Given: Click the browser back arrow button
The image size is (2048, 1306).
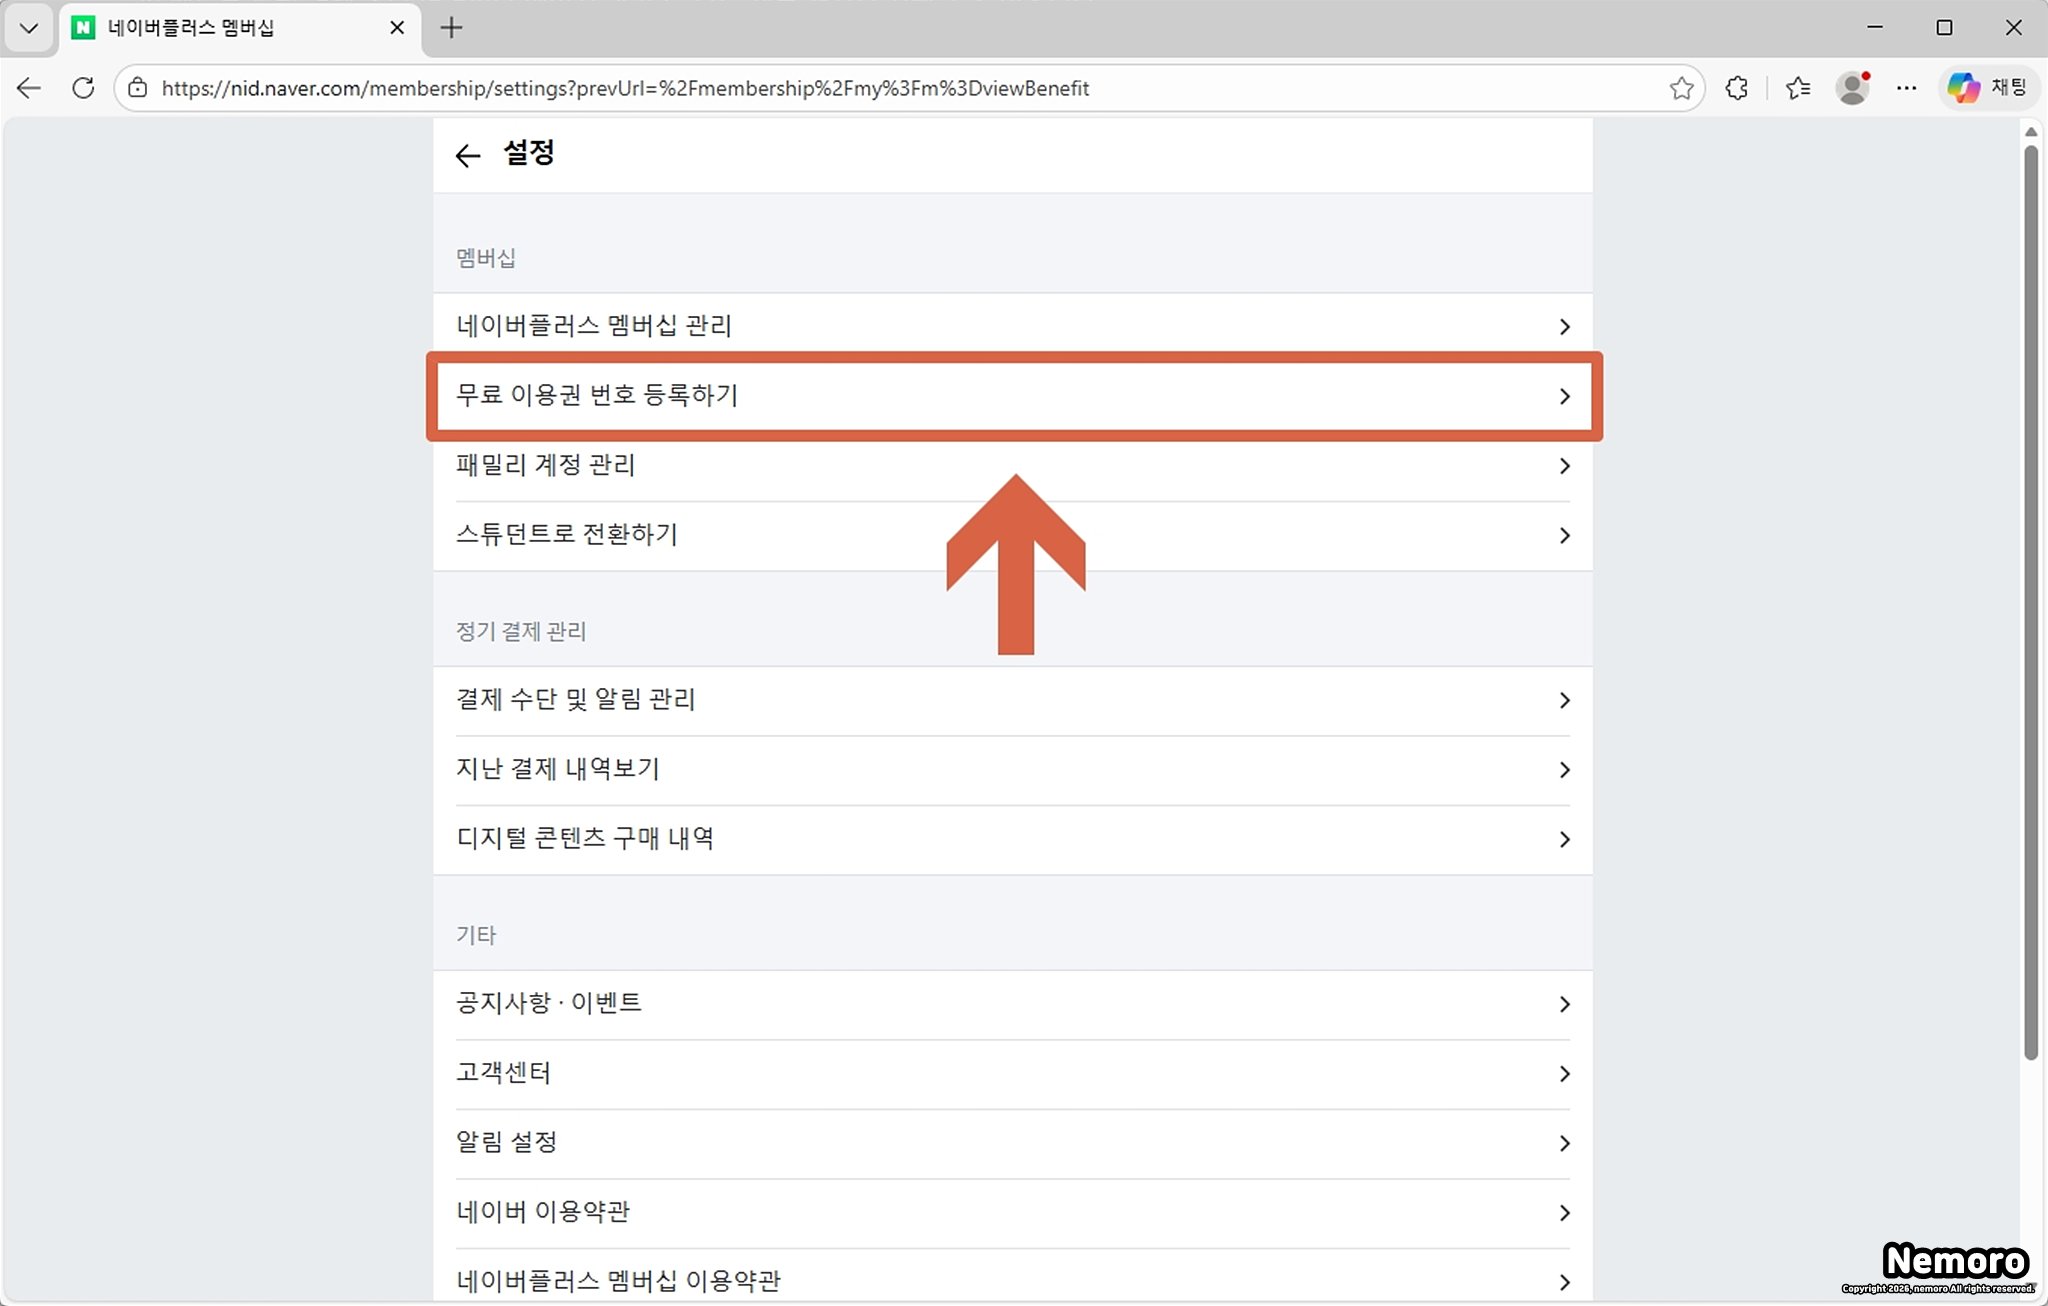Looking at the screenshot, I should 29,88.
